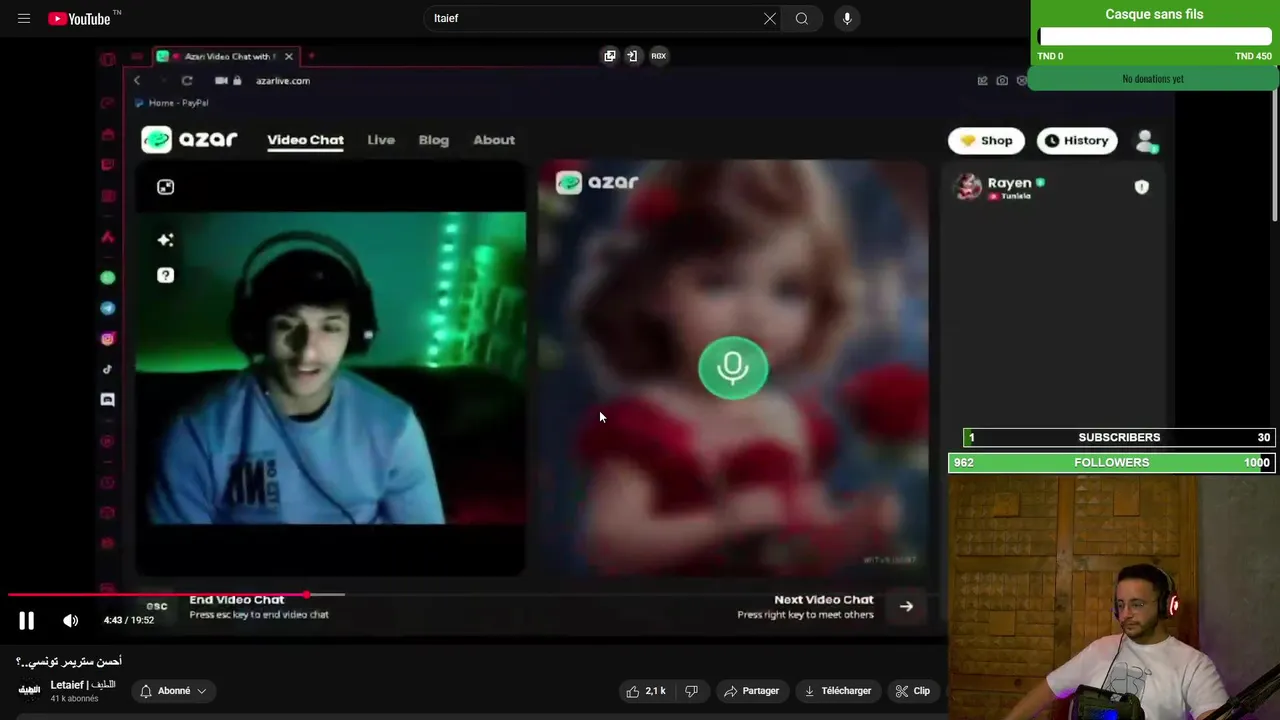Image resolution: width=1280 pixels, height=720 pixels.
Task: Toggle the green microphone button
Action: coord(733,368)
